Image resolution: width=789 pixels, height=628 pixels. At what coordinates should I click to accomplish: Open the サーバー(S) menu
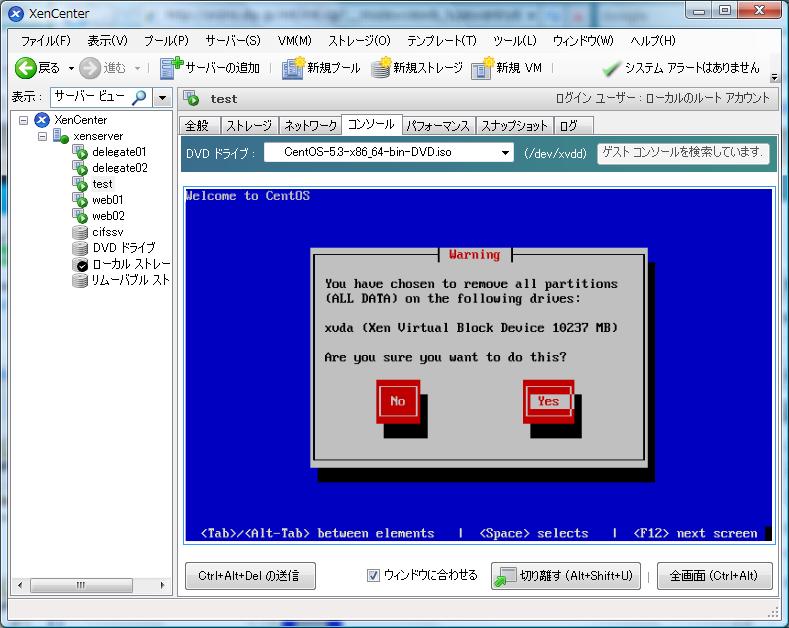pos(233,41)
